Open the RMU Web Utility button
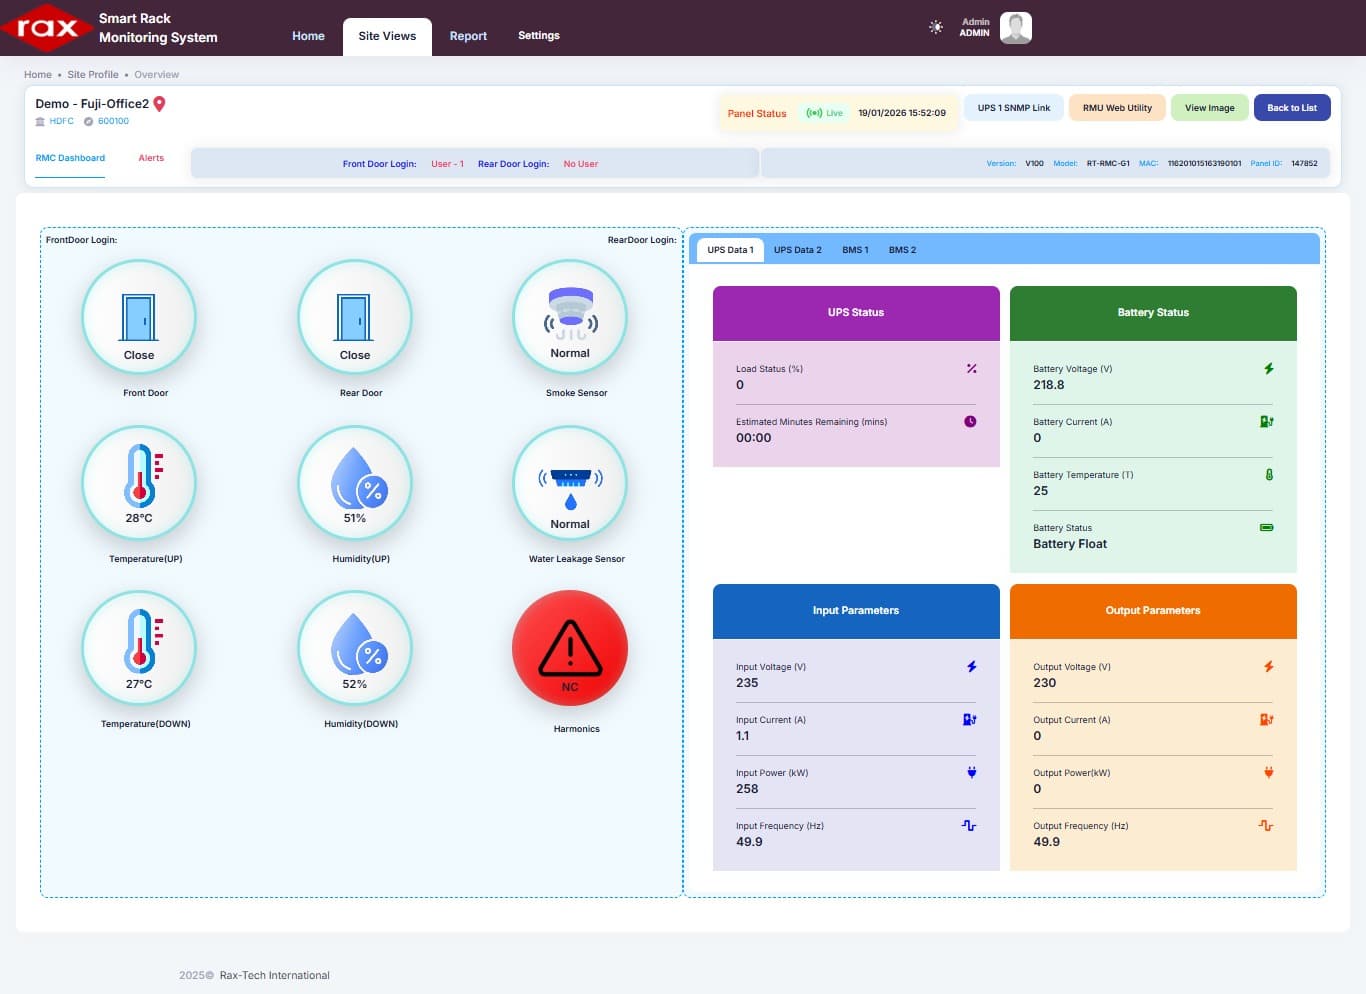Viewport: 1366px width, 994px height. click(x=1117, y=108)
